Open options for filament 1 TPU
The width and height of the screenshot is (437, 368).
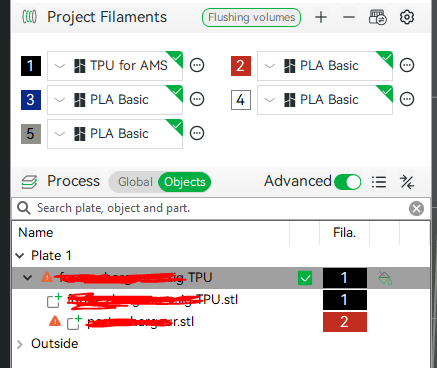(x=197, y=65)
